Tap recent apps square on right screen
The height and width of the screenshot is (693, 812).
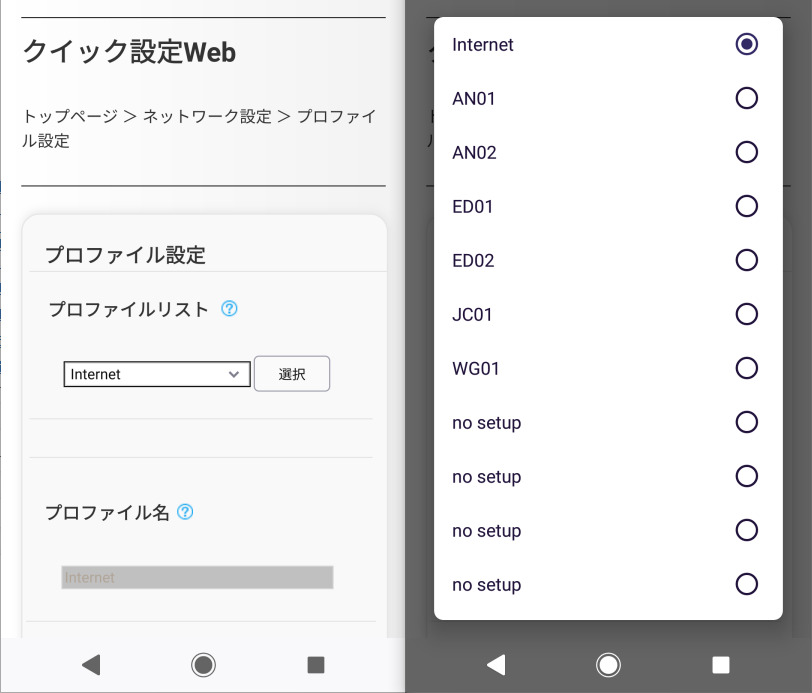pos(721,664)
